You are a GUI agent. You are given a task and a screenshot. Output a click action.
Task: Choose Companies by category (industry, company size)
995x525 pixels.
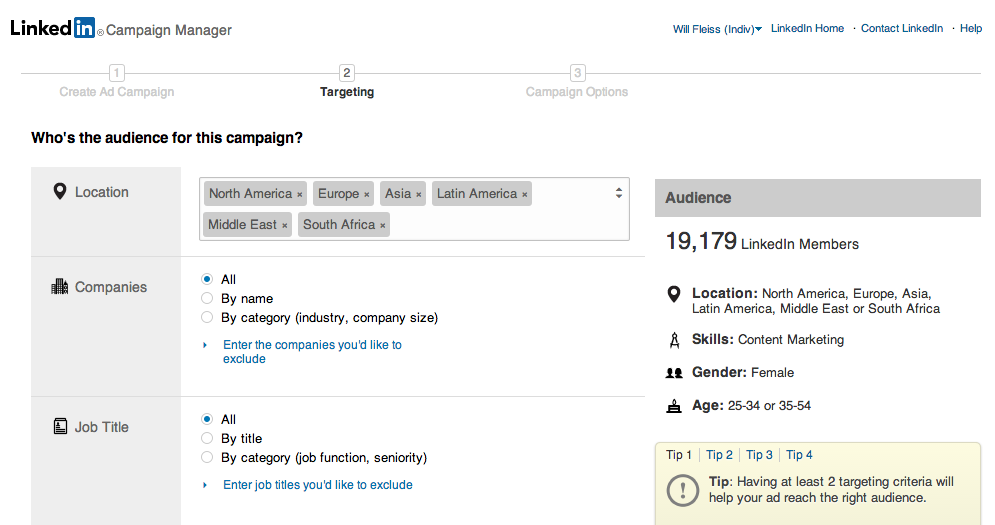pyautogui.click(x=207, y=318)
